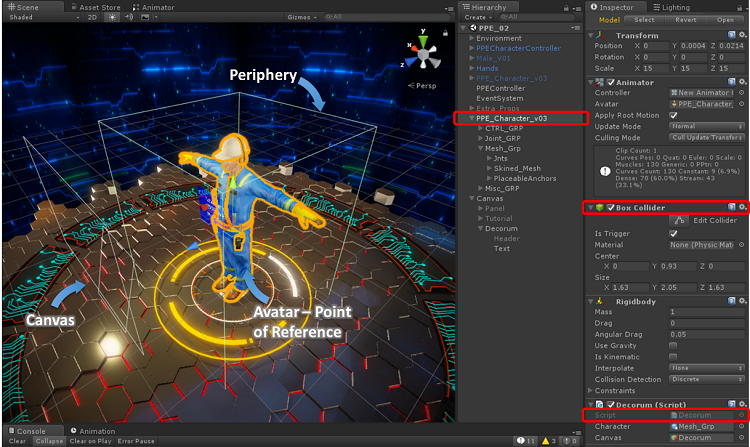
Task: Open Box Collider gear settings menu
Action: pos(742,207)
